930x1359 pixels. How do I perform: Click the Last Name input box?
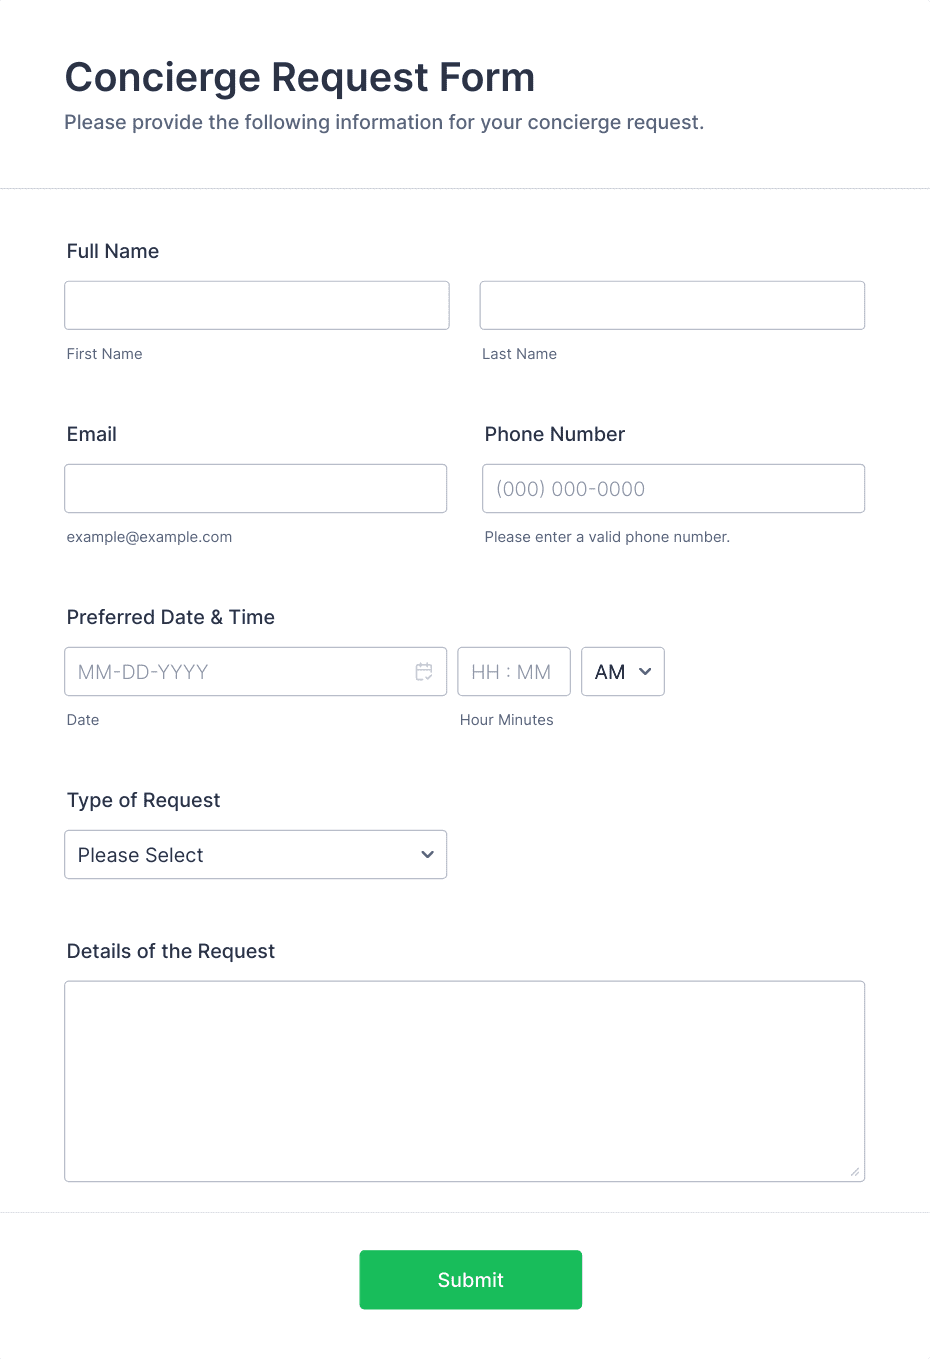click(672, 305)
